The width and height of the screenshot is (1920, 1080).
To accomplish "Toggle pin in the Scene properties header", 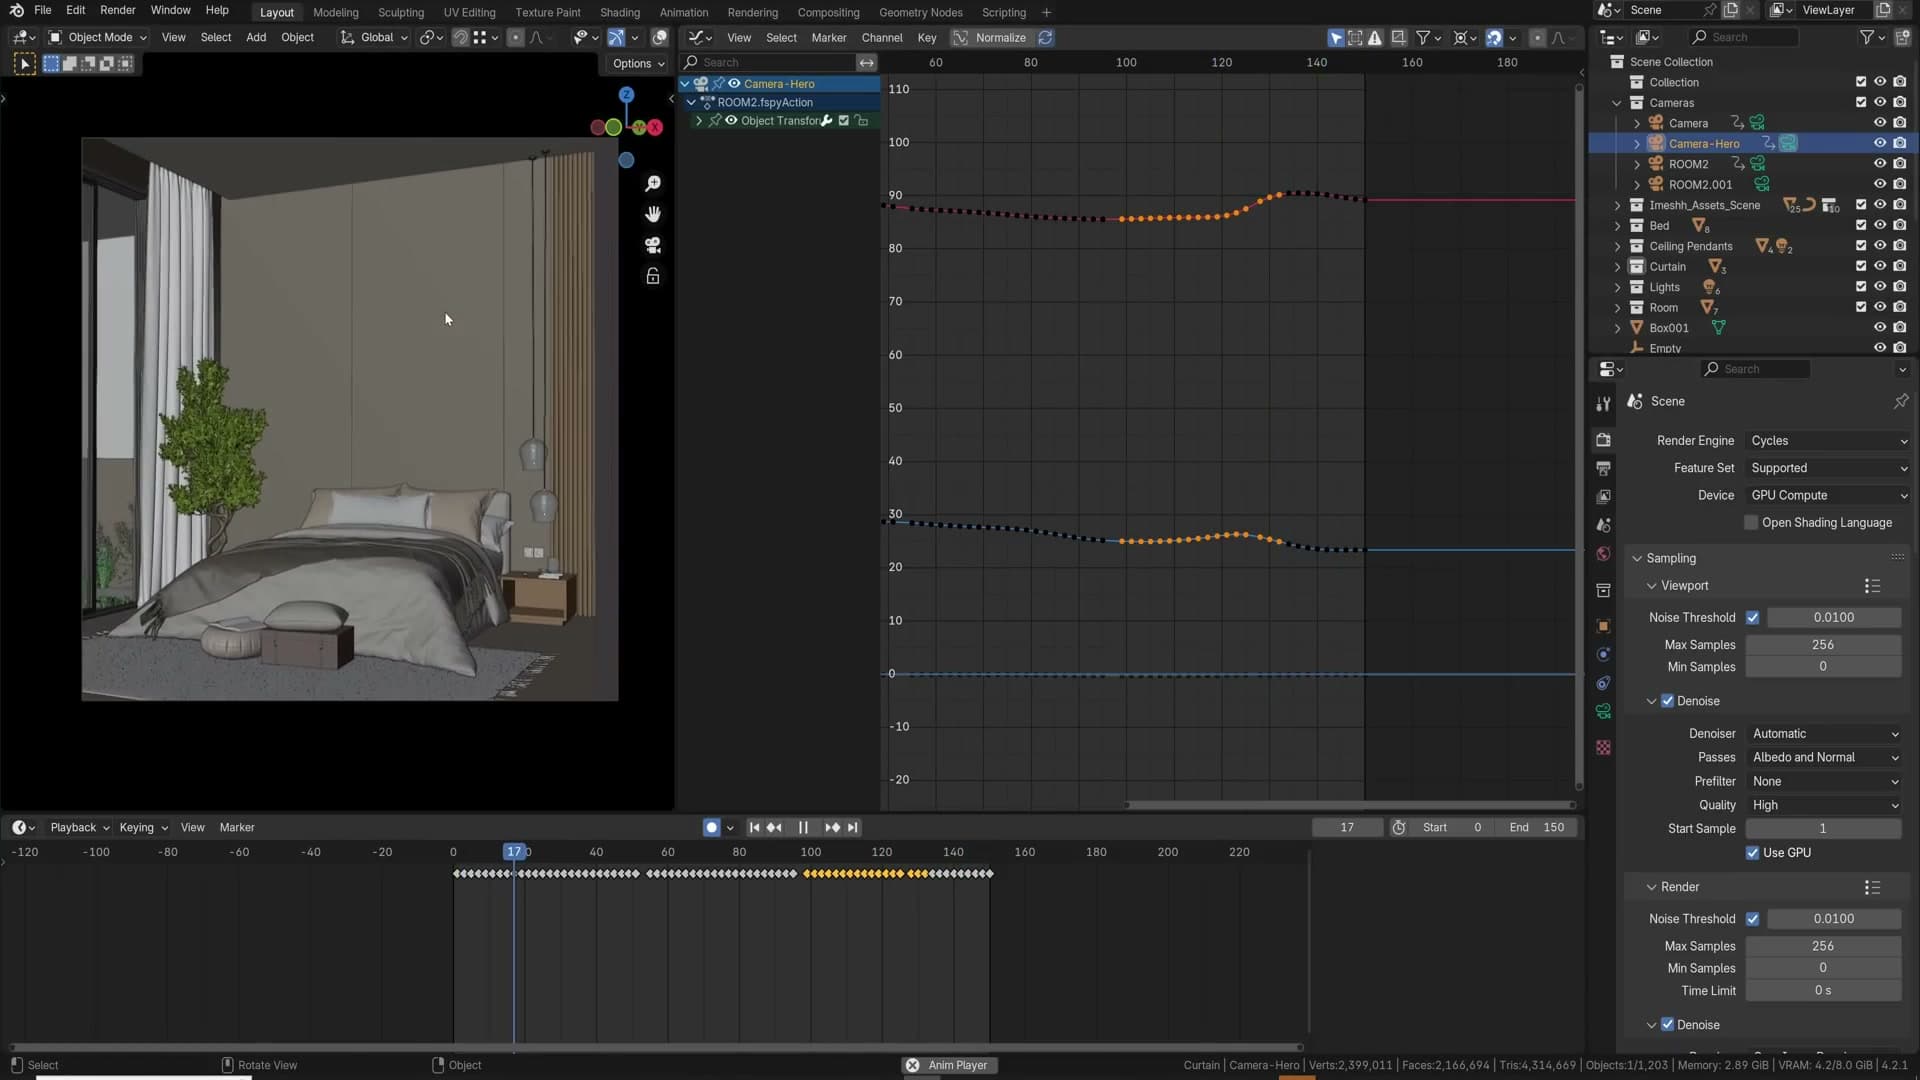I will click(1900, 401).
